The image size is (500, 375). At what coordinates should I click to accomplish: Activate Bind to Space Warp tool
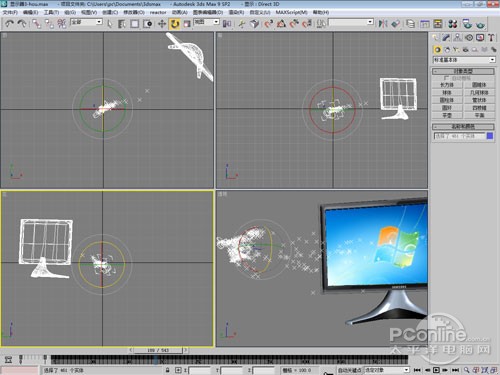point(62,24)
